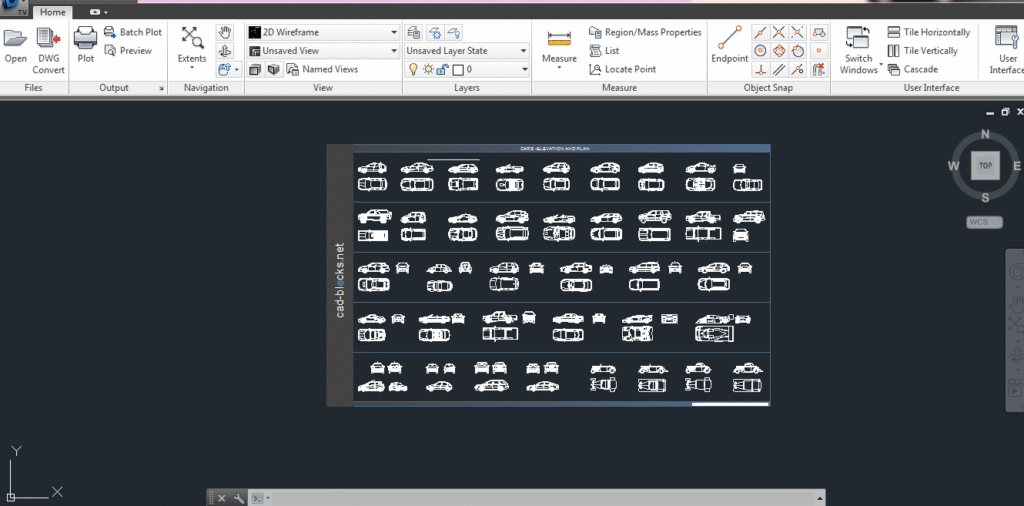This screenshot has height=506, width=1024.
Task: Open the WCS coordinate system dropdown
Action: pyautogui.click(x=984, y=222)
